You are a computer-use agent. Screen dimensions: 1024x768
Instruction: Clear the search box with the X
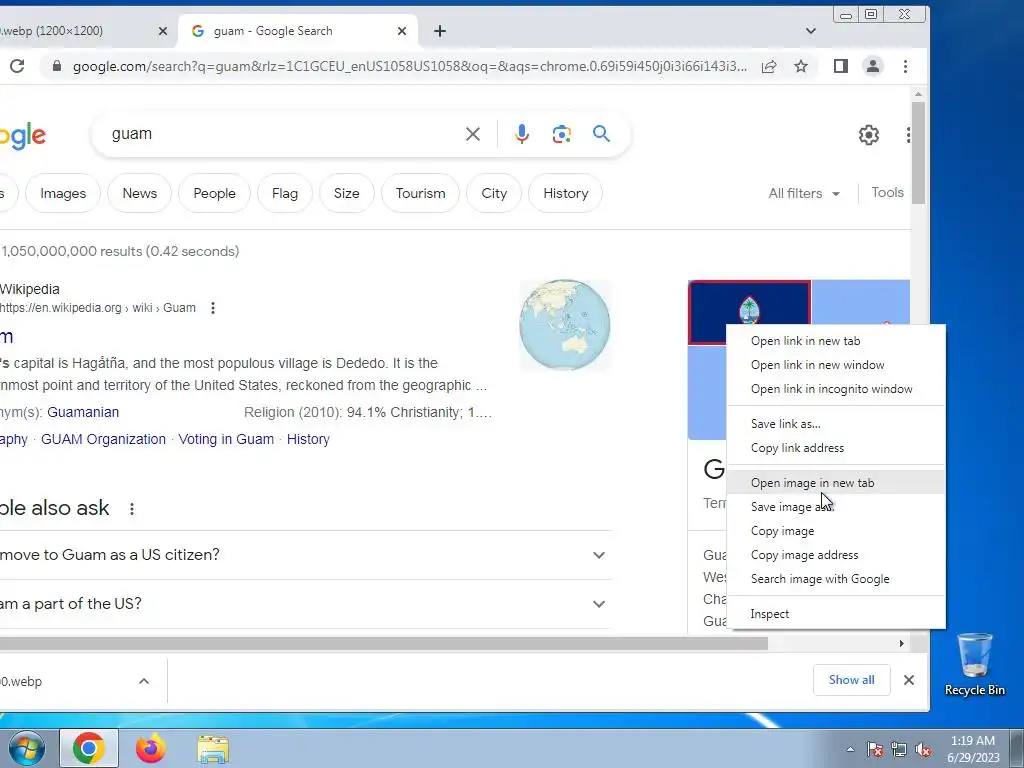[x=473, y=134]
